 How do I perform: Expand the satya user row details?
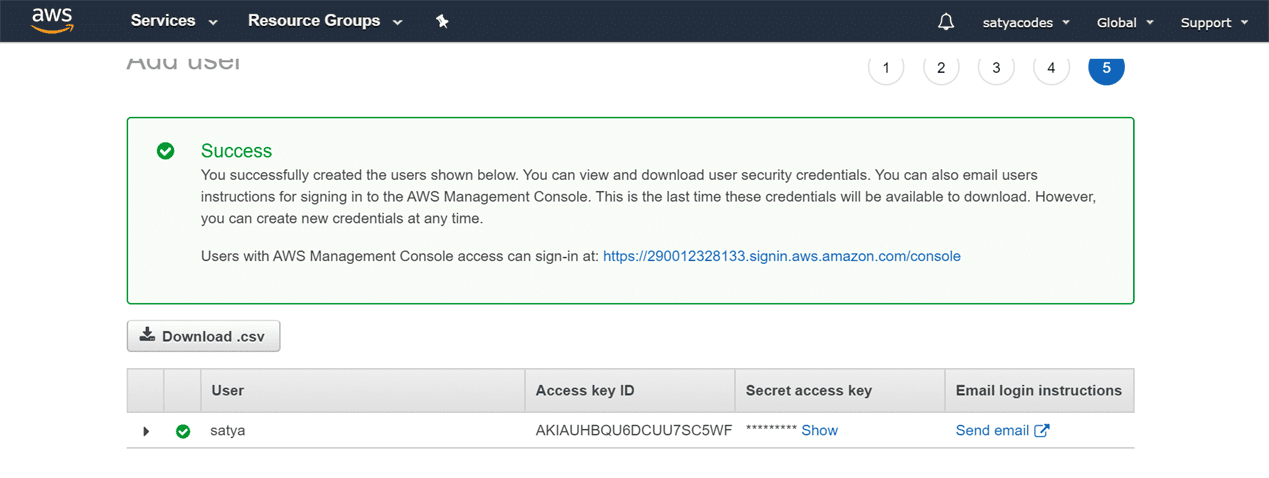[x=146, y=431]
